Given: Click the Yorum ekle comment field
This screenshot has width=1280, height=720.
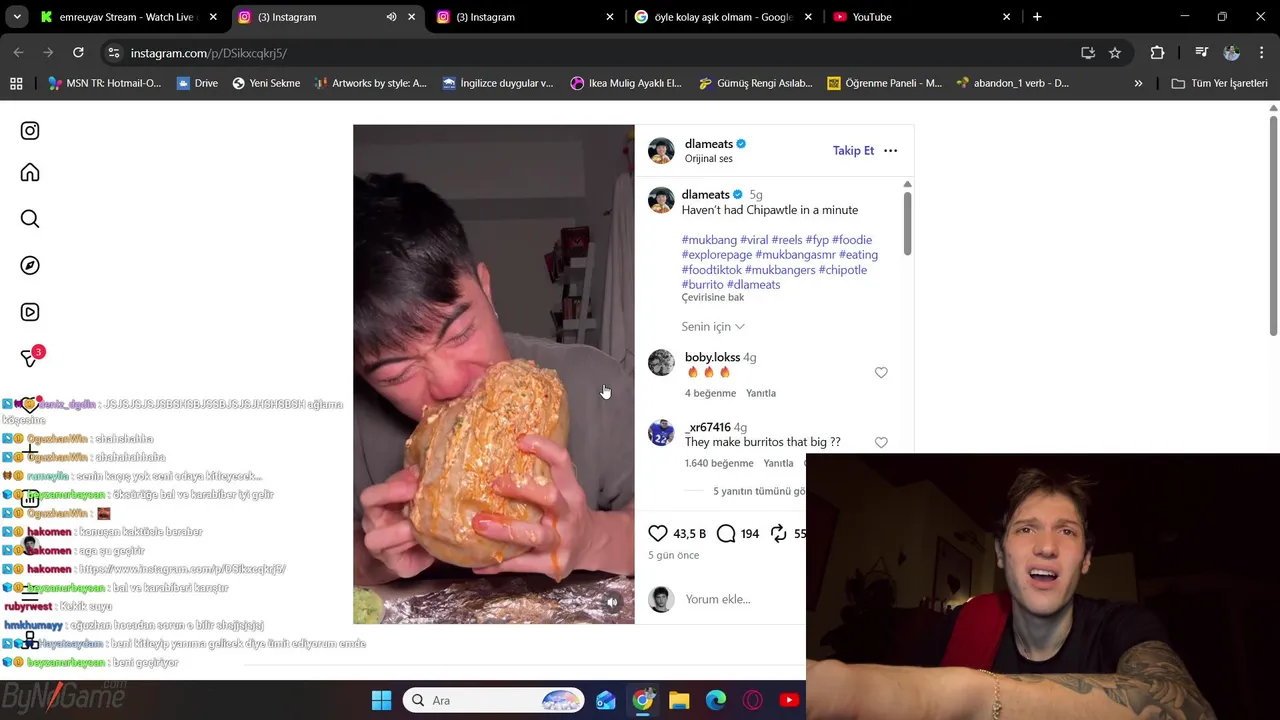Looking at the screenshot, I should (x=740, y=599).
